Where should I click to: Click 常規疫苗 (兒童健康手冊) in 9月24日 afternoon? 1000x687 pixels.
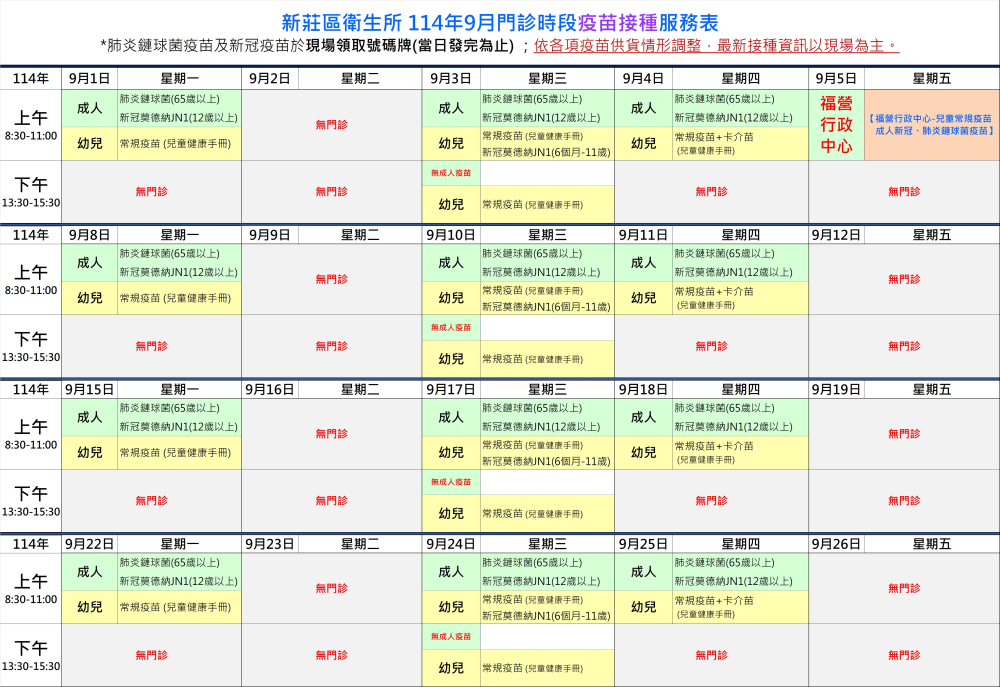click(533, 668)
